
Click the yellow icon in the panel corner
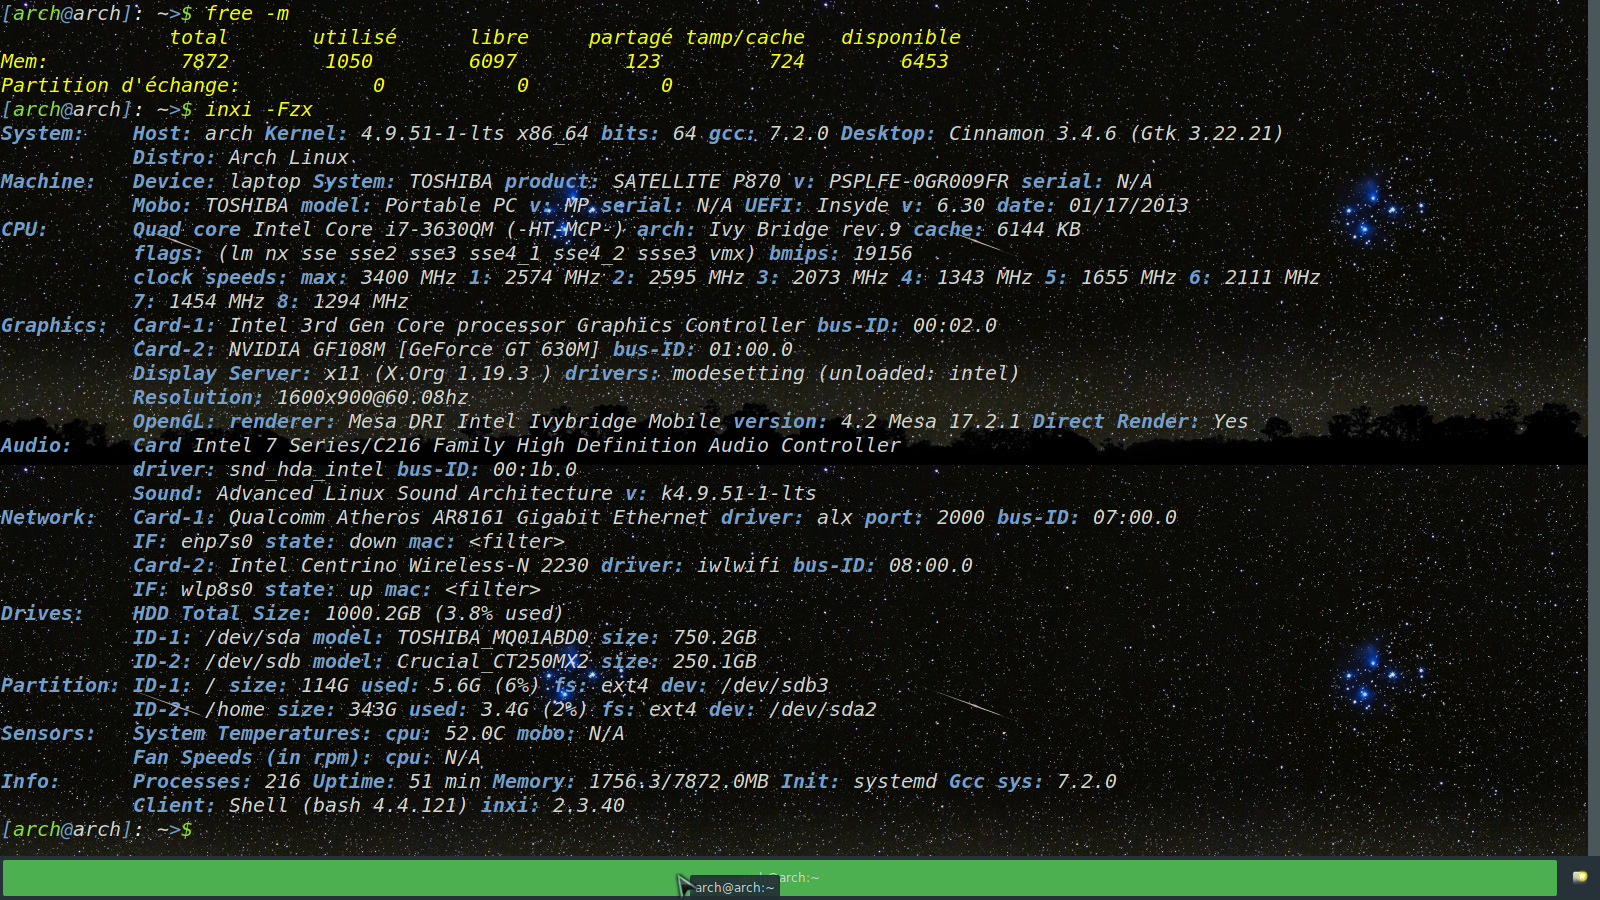pos(1580,877)
